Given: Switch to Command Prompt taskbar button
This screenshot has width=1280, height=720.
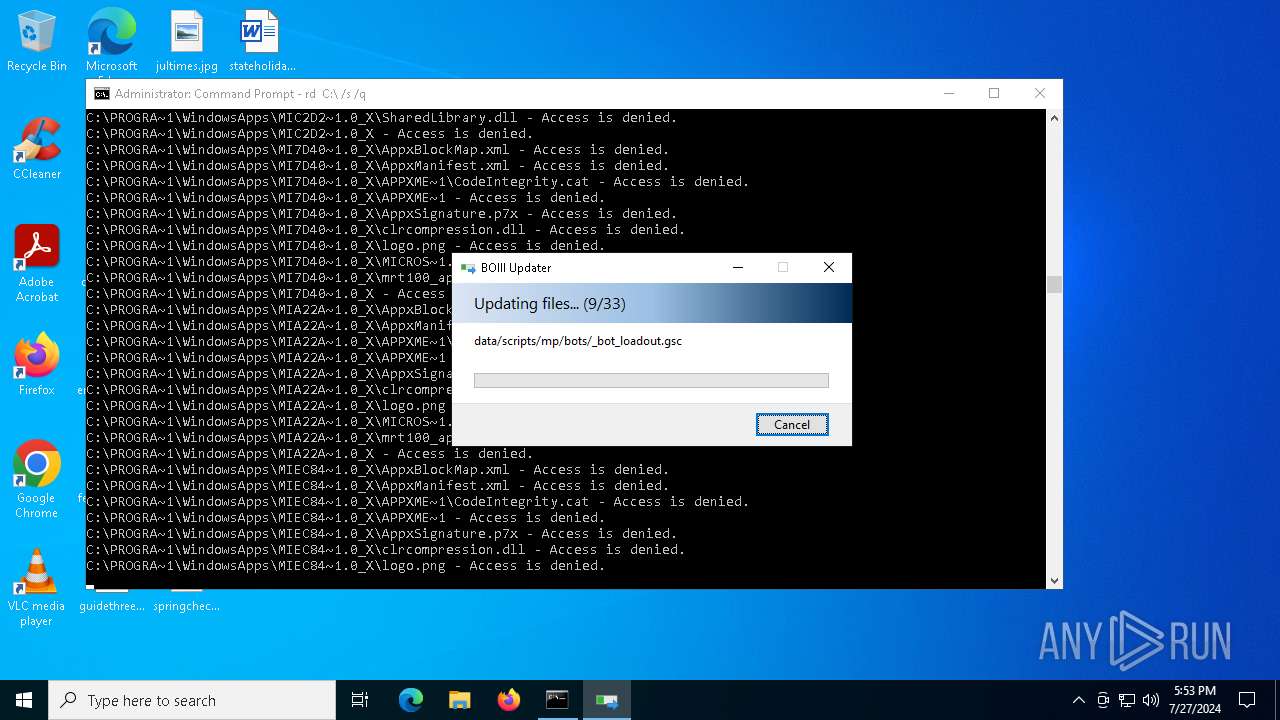Looking at the screenshot, I should pyautogui.click(x=558, y=700).
